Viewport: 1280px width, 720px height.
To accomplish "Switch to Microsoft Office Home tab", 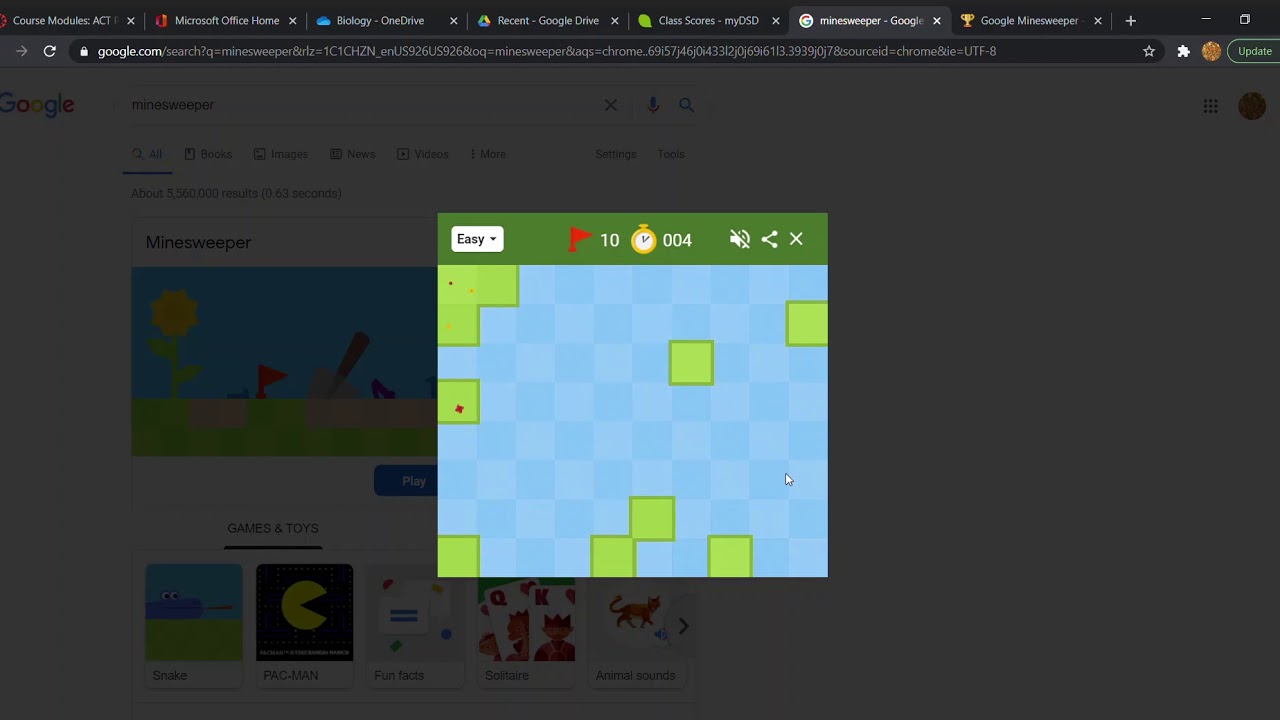I will tap(226, 20).
